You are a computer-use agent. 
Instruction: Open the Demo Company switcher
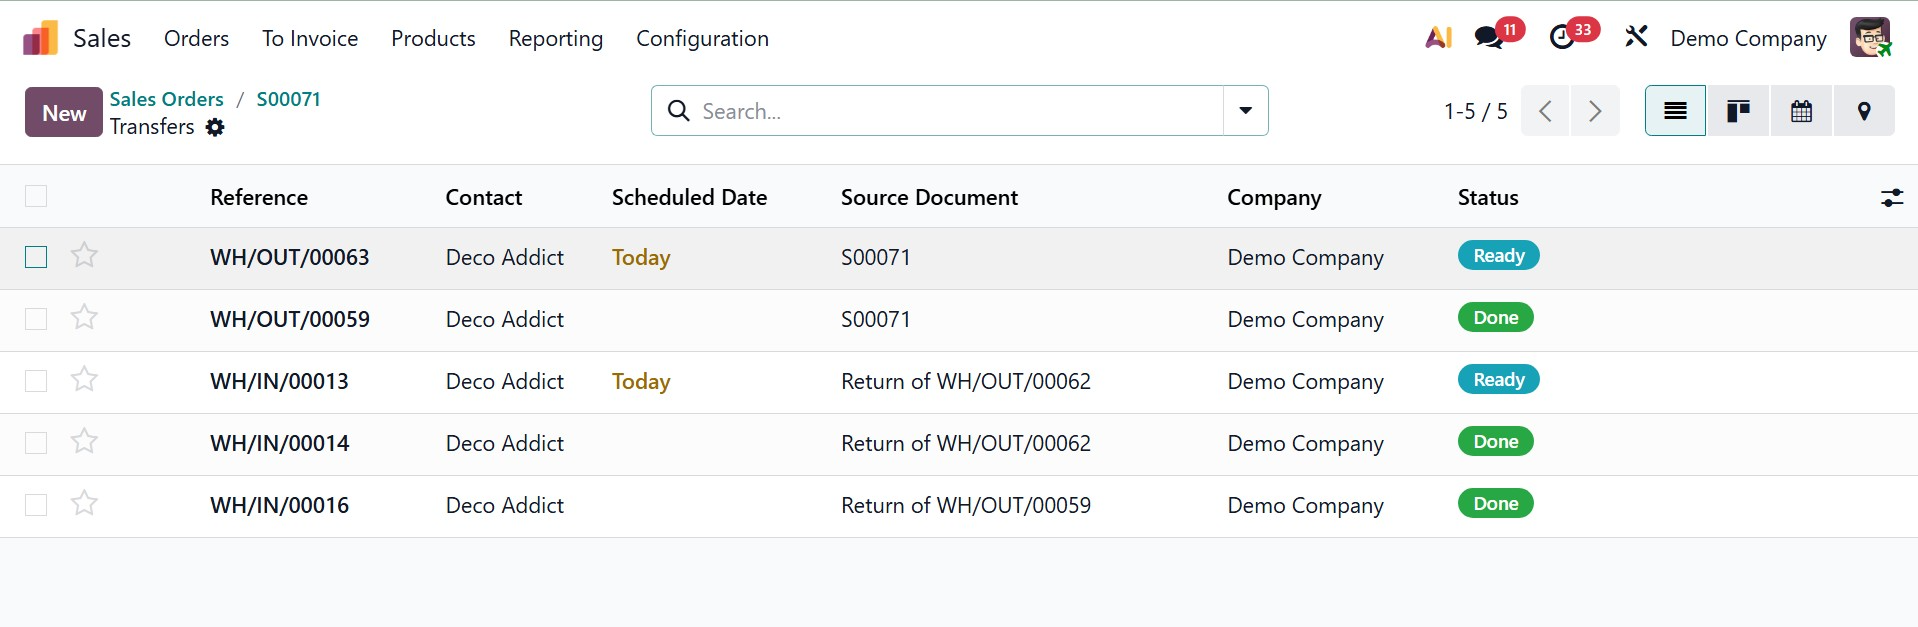coord(1748,38)
